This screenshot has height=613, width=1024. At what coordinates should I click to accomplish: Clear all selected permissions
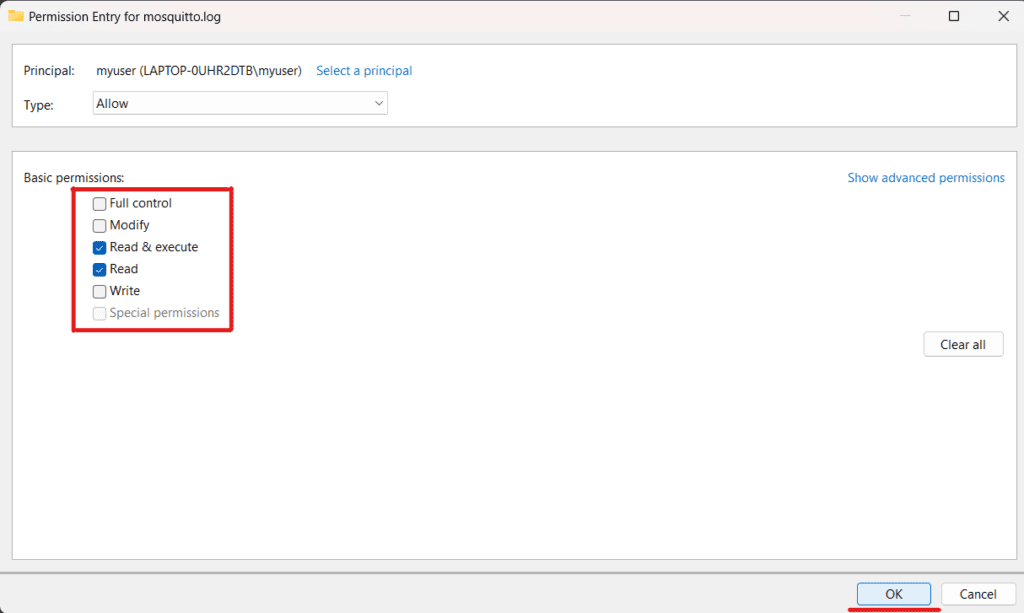tap(963, 343)
